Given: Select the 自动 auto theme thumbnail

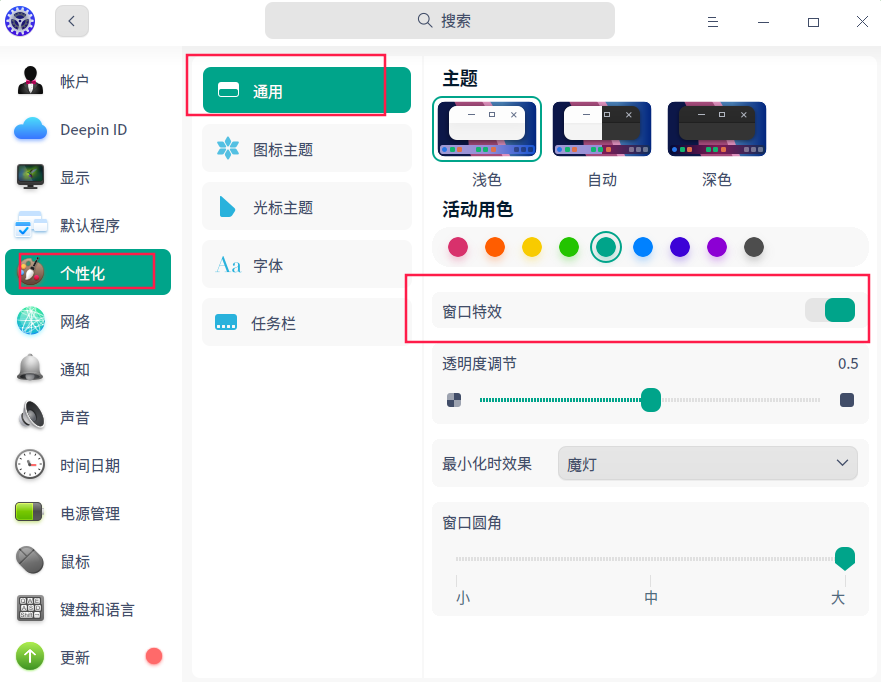Looking at the screenshot, I should [x=602, y=129].
